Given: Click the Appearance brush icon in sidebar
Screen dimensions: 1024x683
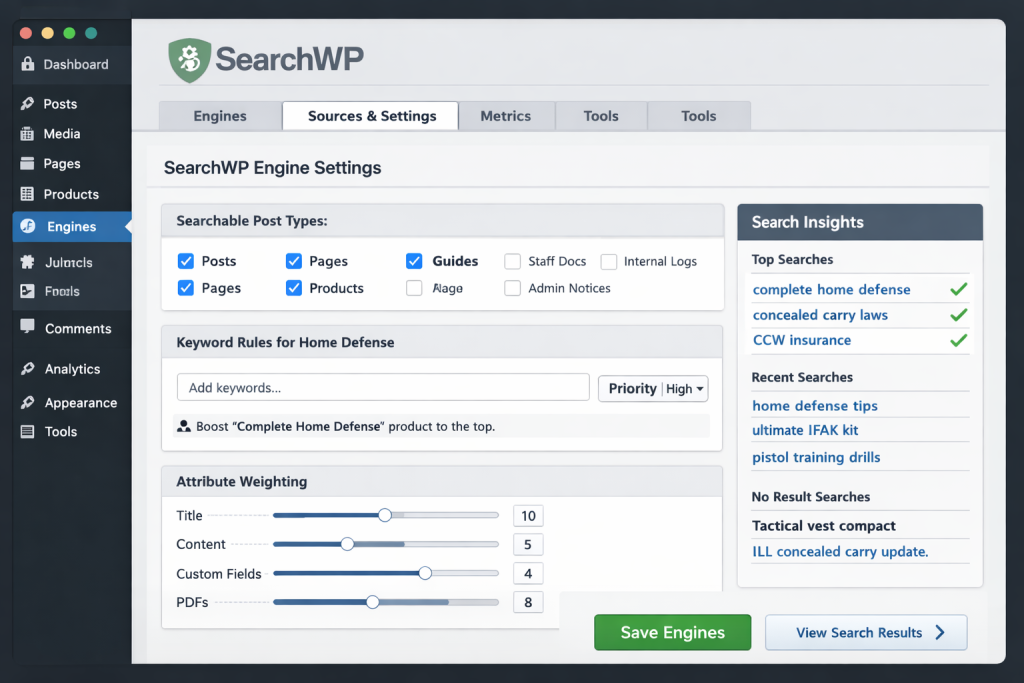Looking at the screenshot, I should coord(26,403).
